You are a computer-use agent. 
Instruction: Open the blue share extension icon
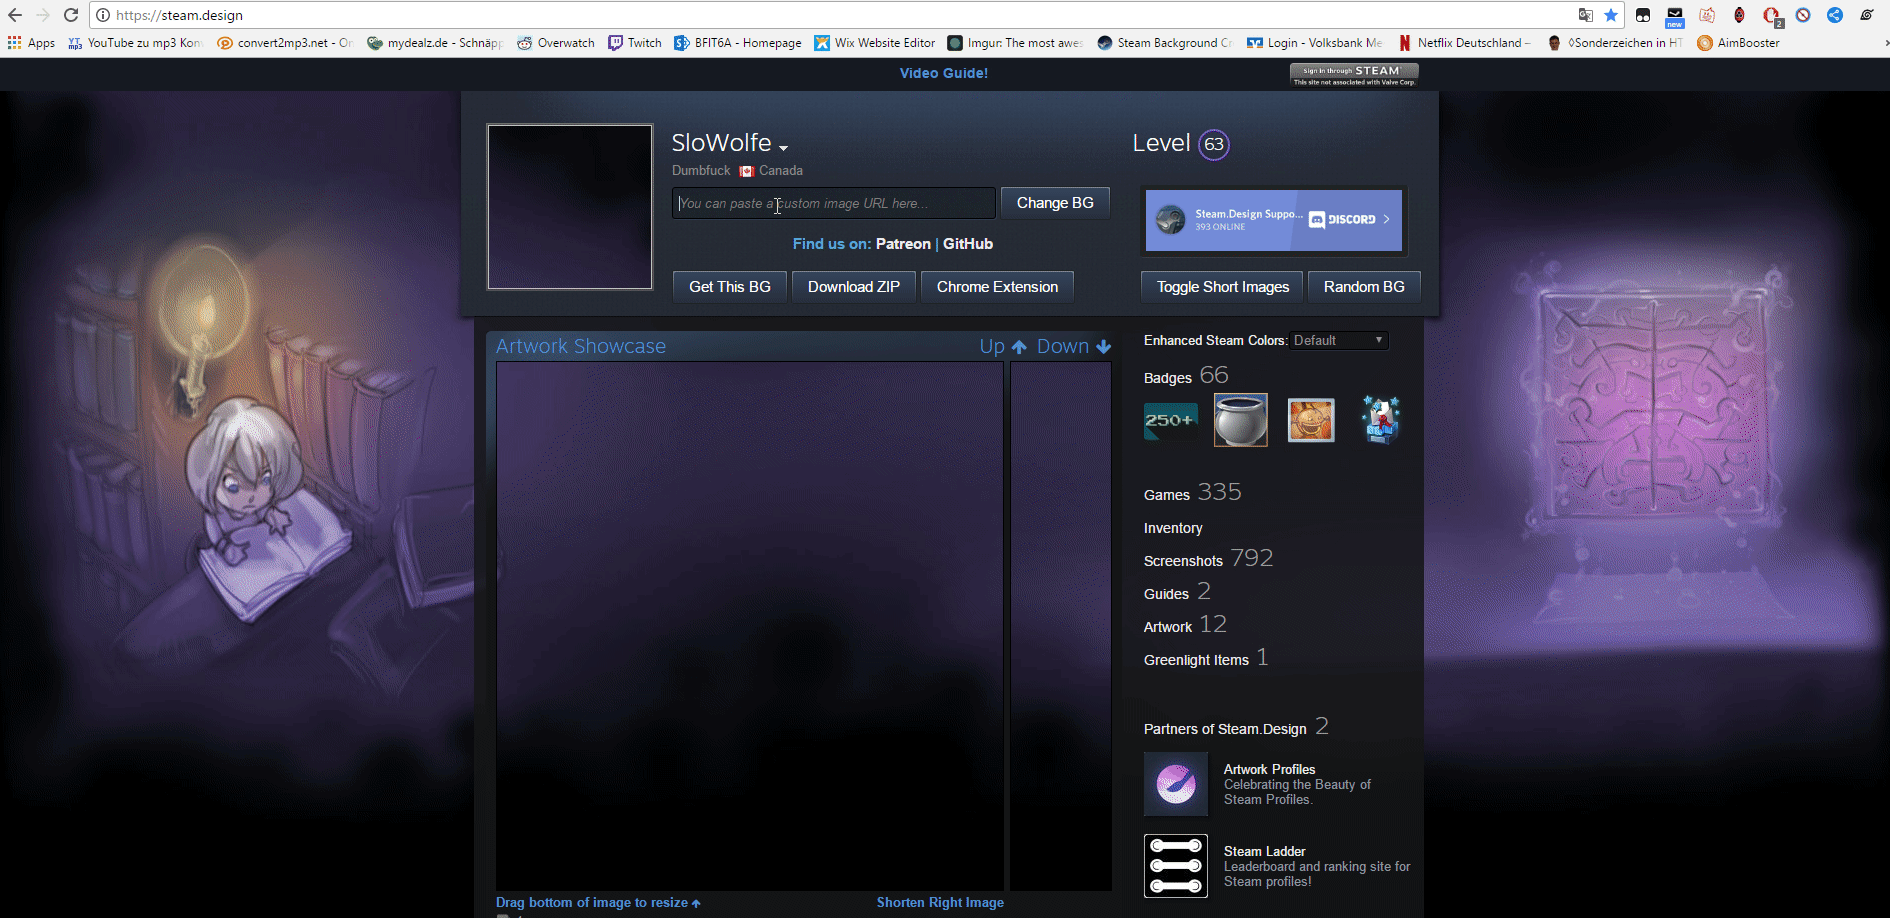1835,15
